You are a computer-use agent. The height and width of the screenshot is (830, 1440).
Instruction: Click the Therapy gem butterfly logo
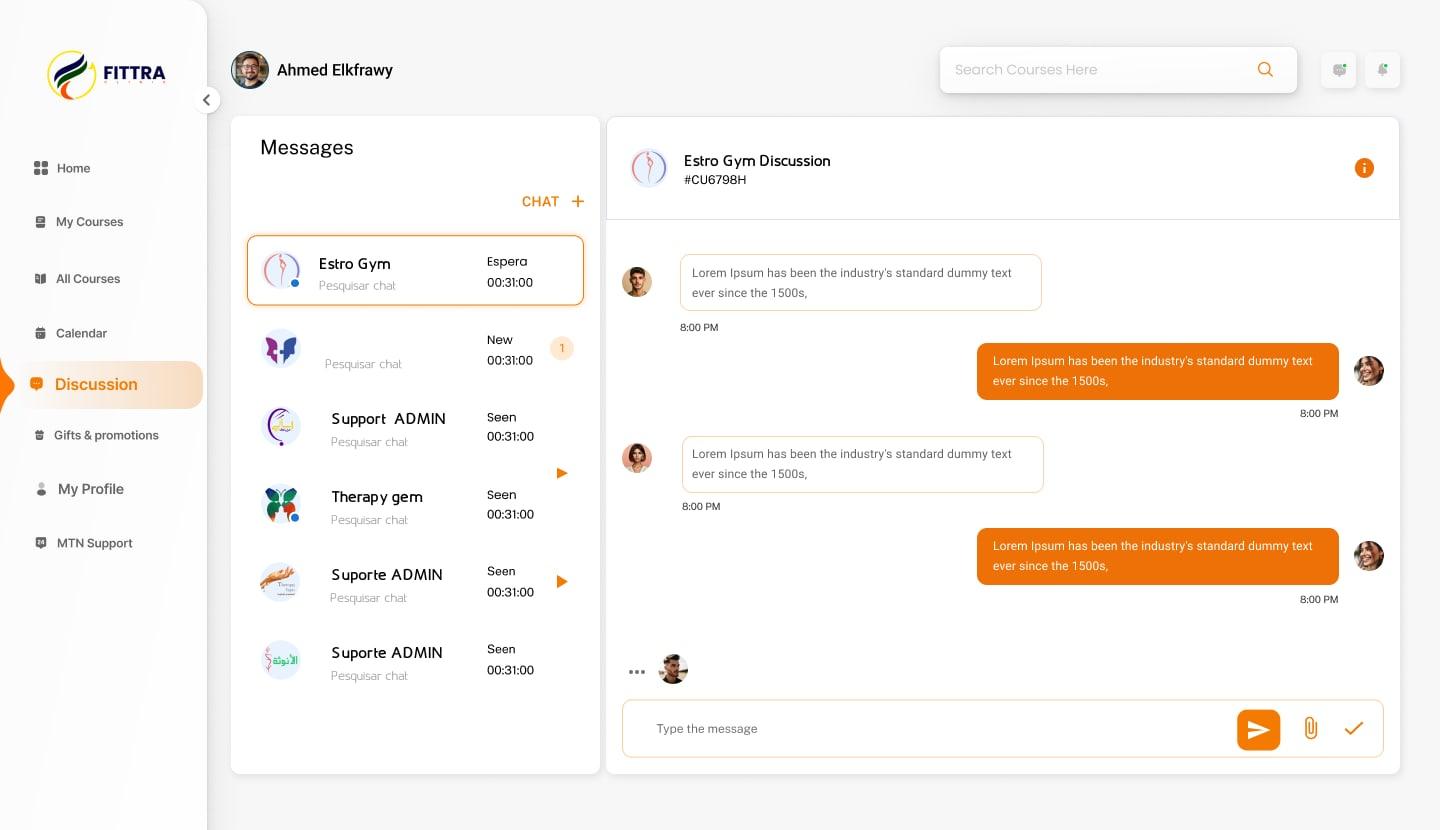[281, 505]
